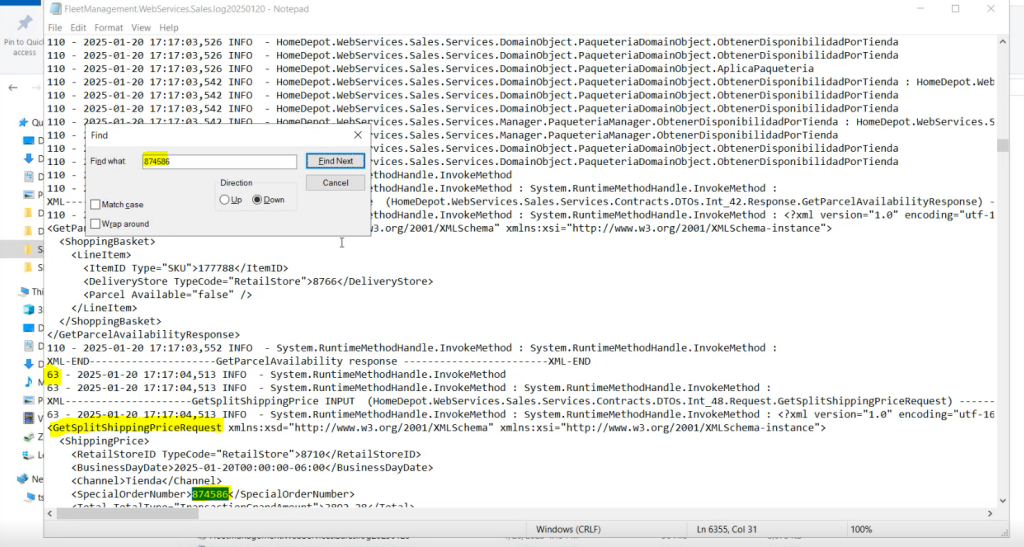Click the Ln 6355, Col 31 status entry
The width and height of the screenshot is (1024, 547).
tap(726, 529)
